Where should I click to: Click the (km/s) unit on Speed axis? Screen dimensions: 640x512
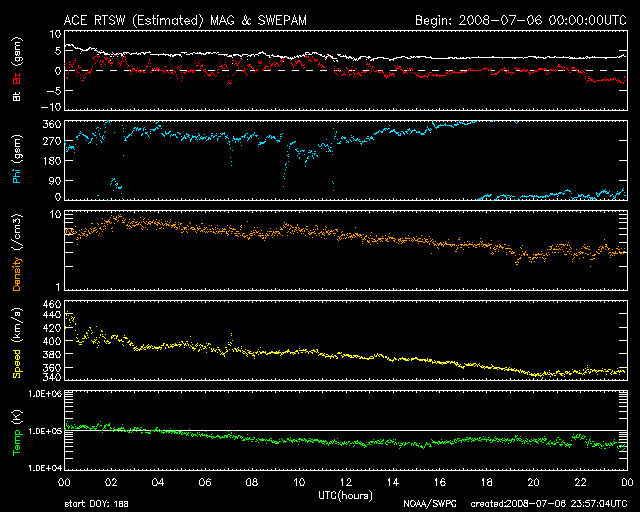[16, 325]
